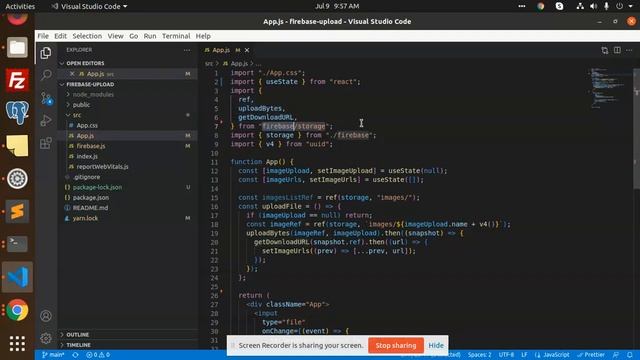
Task: Open .gitignore file
Action: click(x=86, y=177)
